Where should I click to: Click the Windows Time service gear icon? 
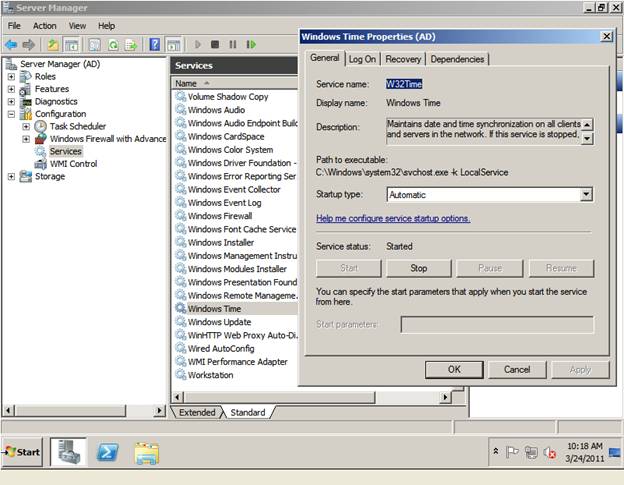coord(181,308)
